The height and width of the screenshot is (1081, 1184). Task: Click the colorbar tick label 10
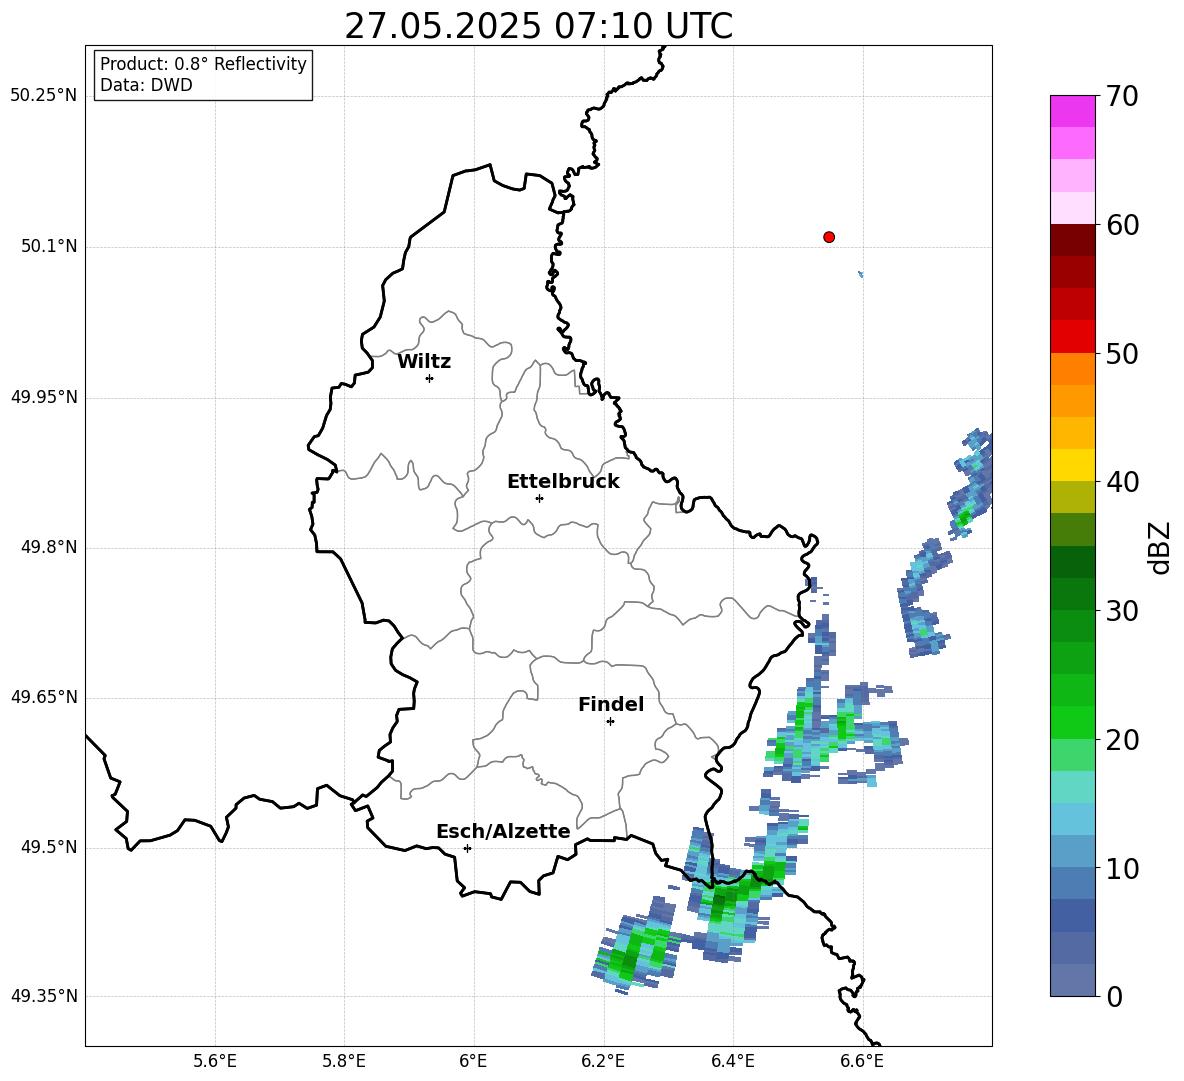(1123, 868)
